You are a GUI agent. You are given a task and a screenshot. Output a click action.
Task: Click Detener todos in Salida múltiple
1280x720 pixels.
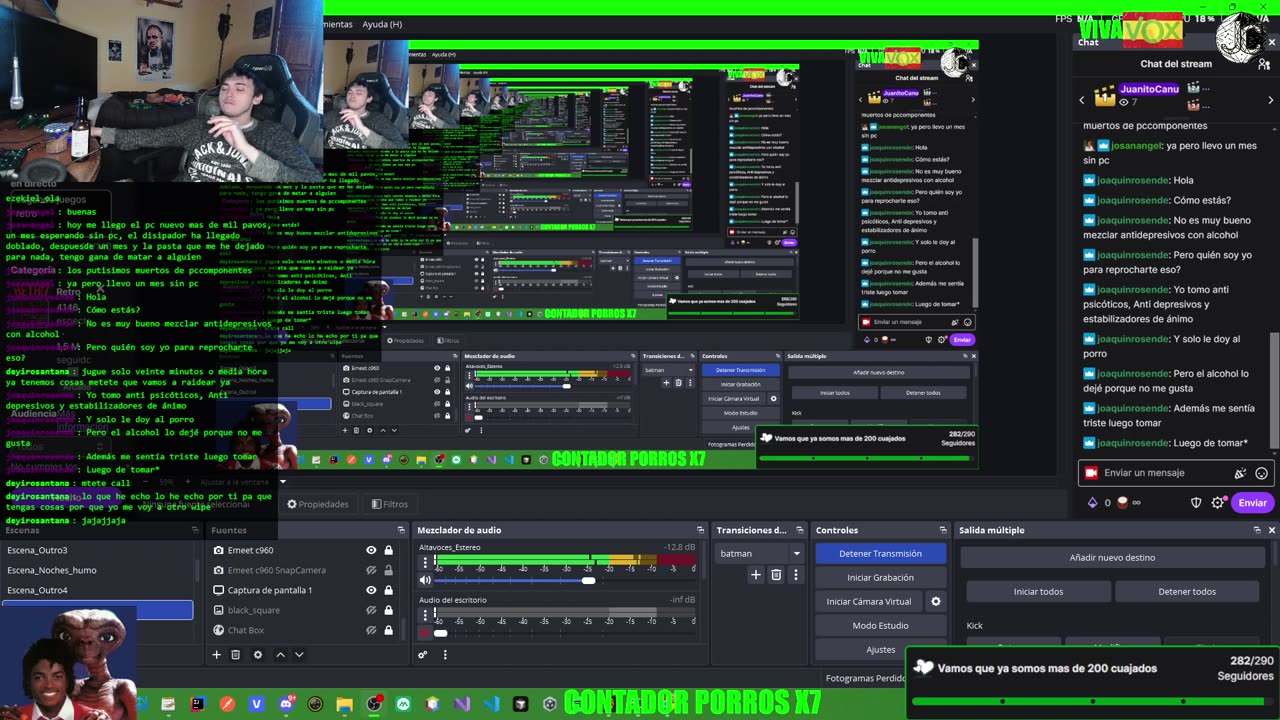click(x=1187, y=591)
